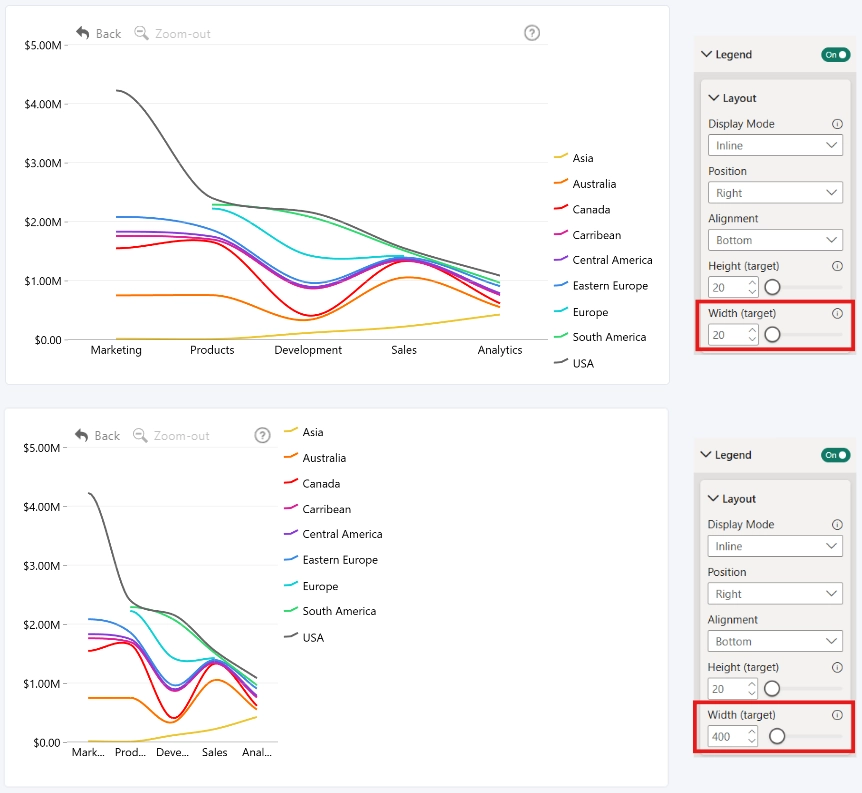
Task: Click the Australia legend entry in the bottom chart
Action: pyautogui.click(x=315, y=458)
